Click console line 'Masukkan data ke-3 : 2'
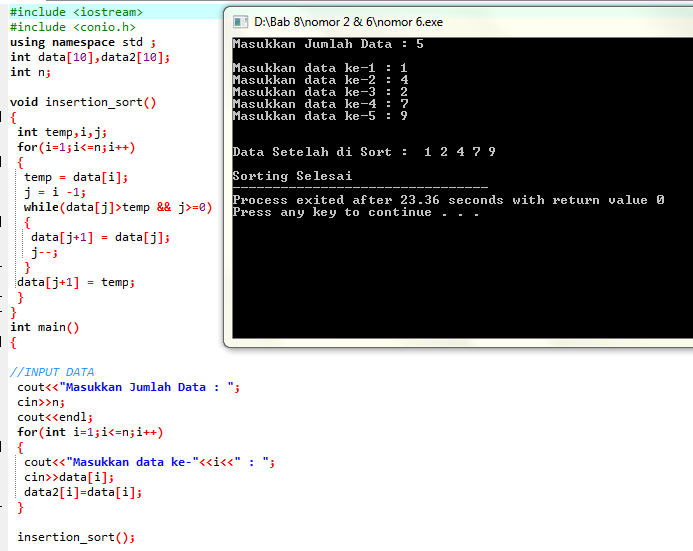The width and height of the screenshot is (693, 551). (x=320, y=92)
